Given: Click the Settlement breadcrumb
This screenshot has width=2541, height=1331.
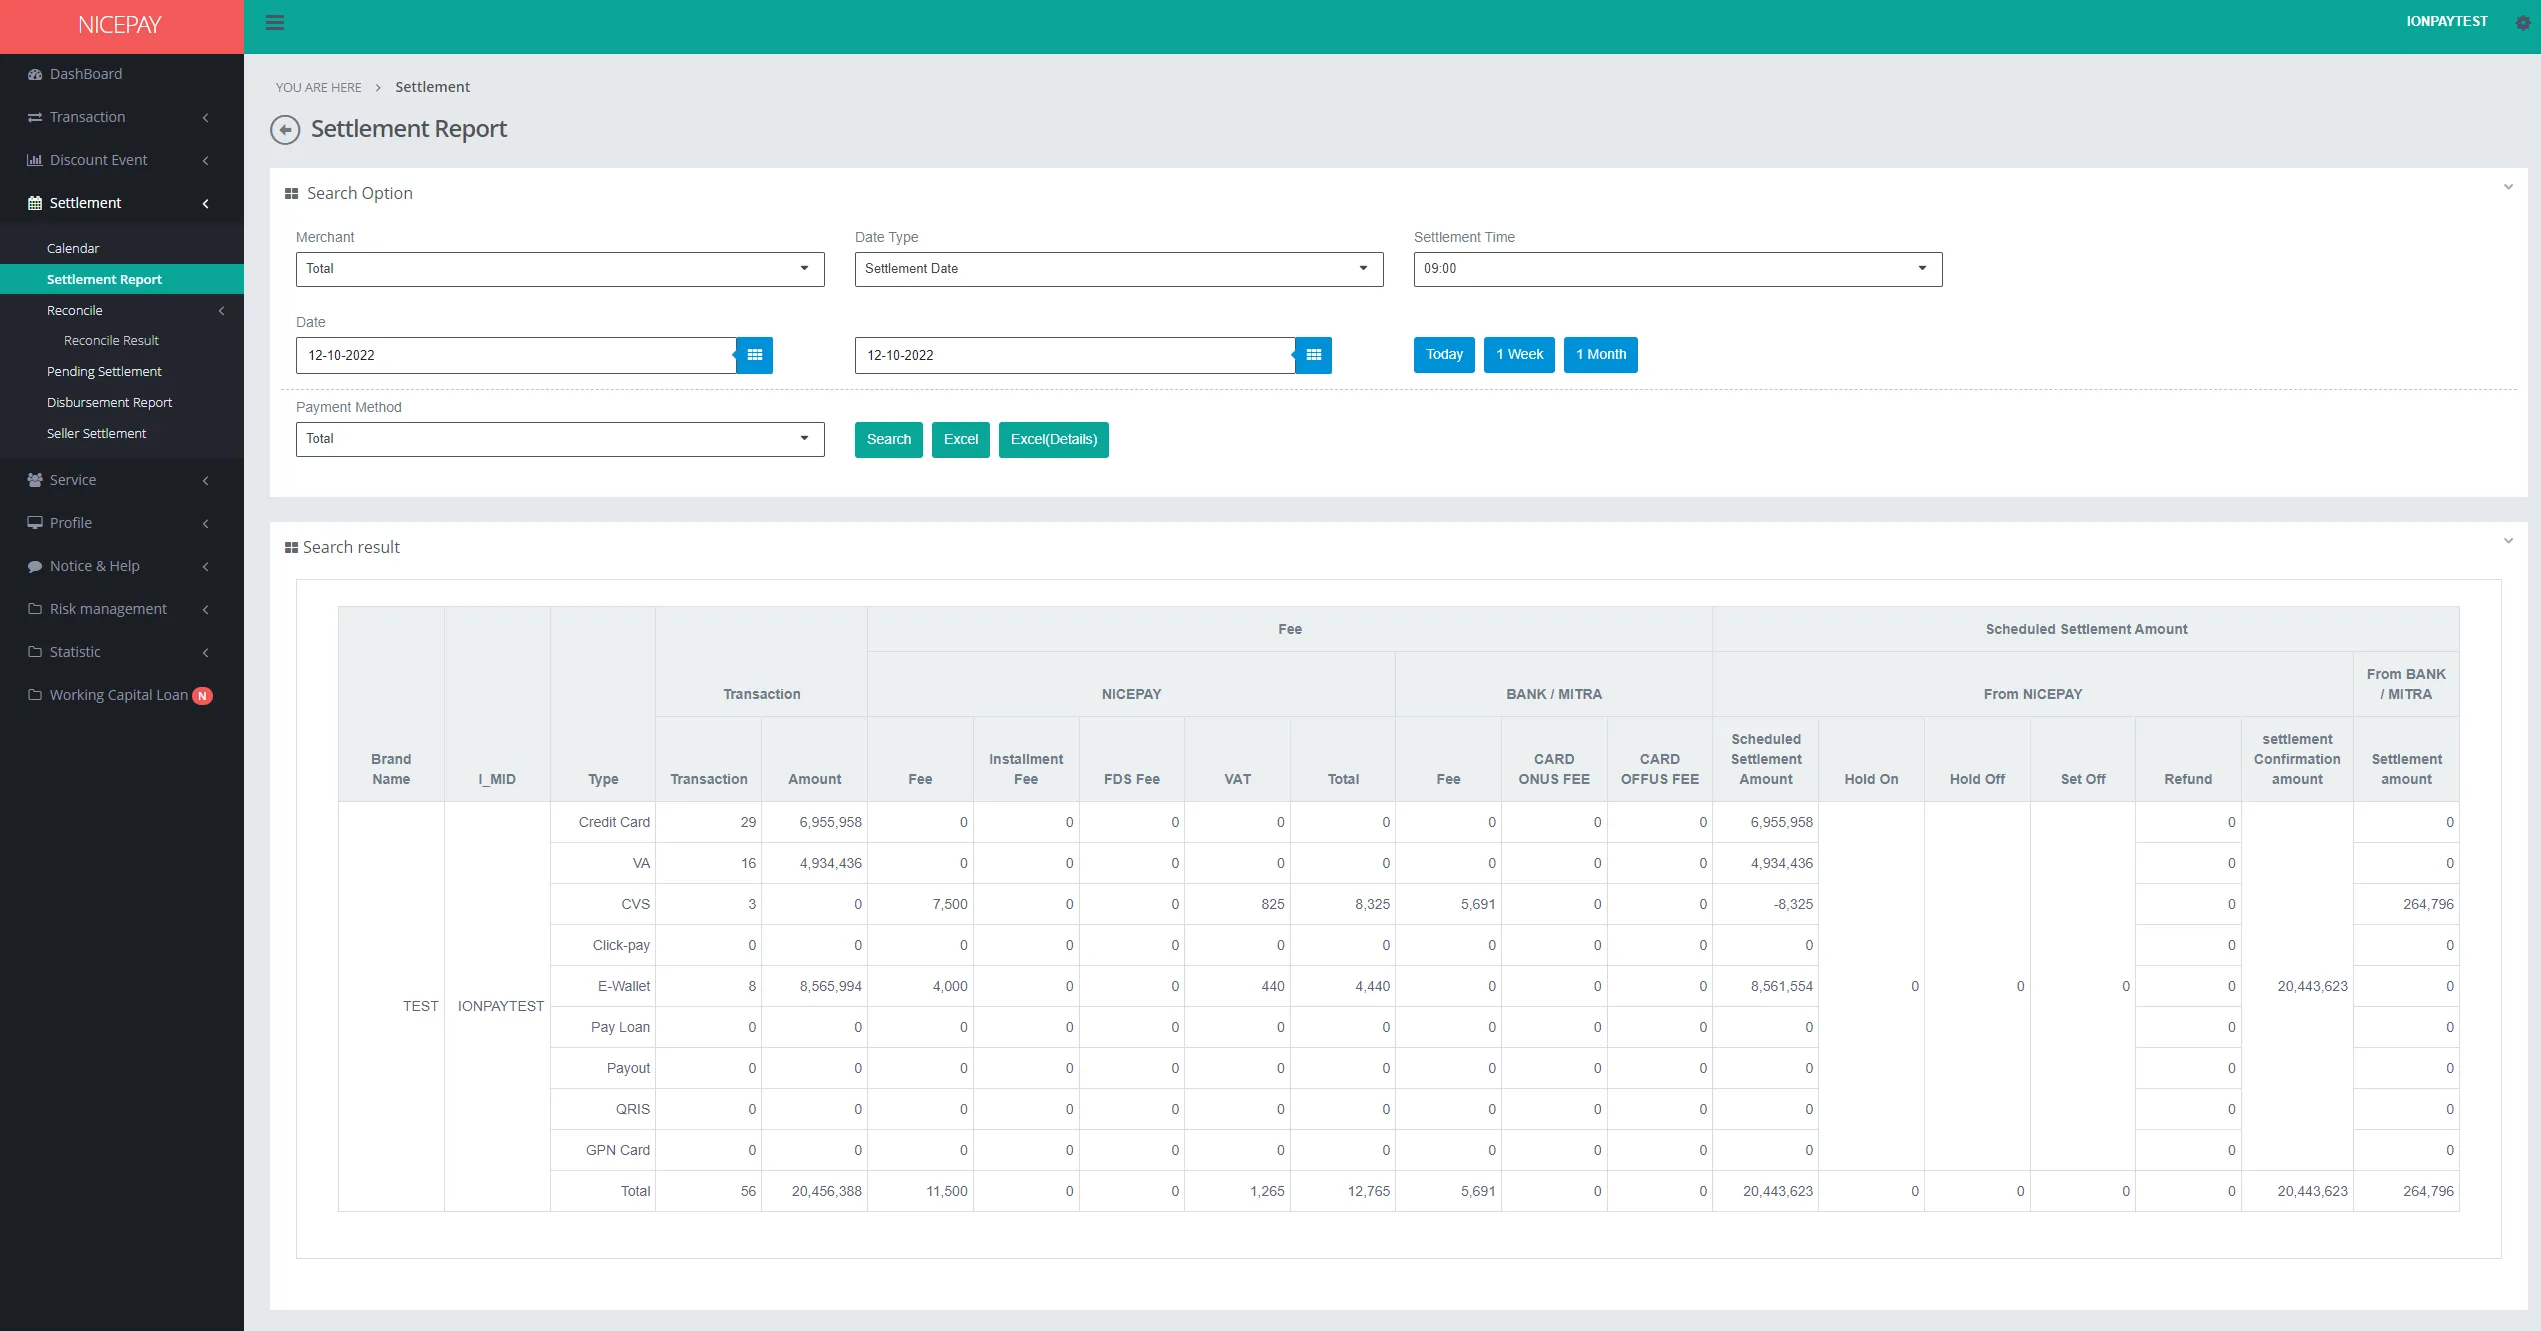Looking at the screenshot, I should [x=432, y=87].
